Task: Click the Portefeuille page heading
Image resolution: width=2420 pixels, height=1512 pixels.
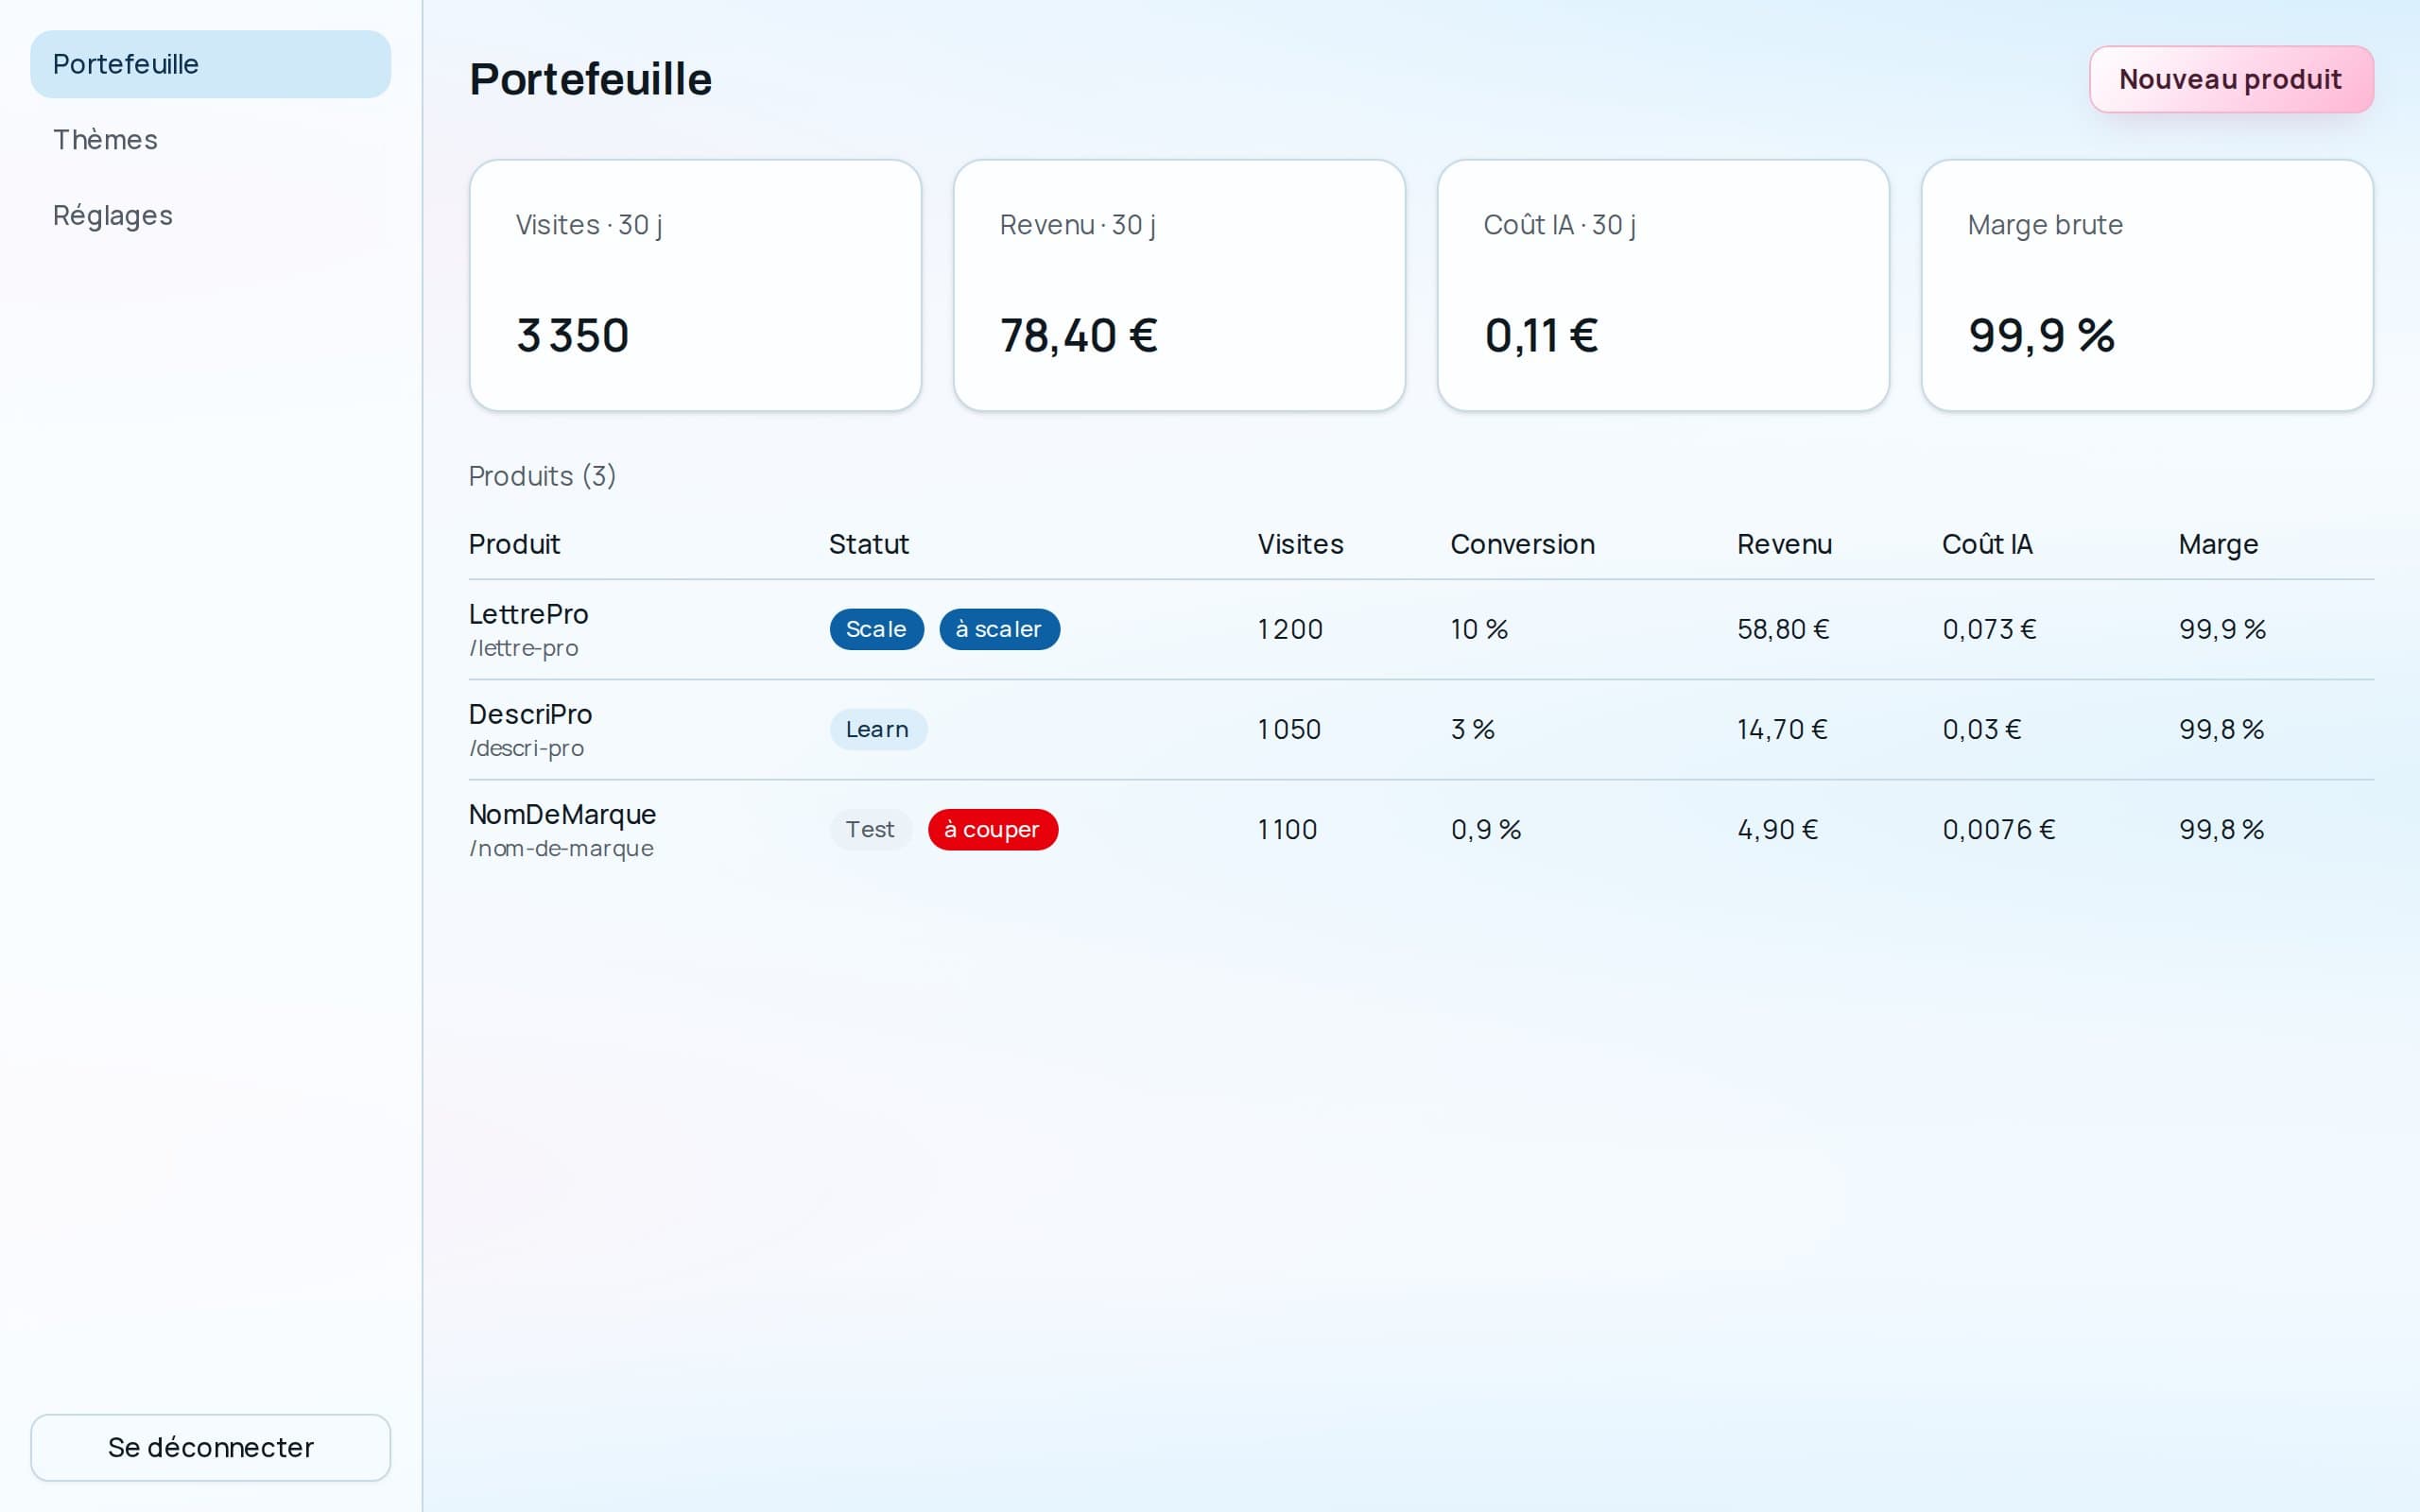Action: tap(590, 79)
